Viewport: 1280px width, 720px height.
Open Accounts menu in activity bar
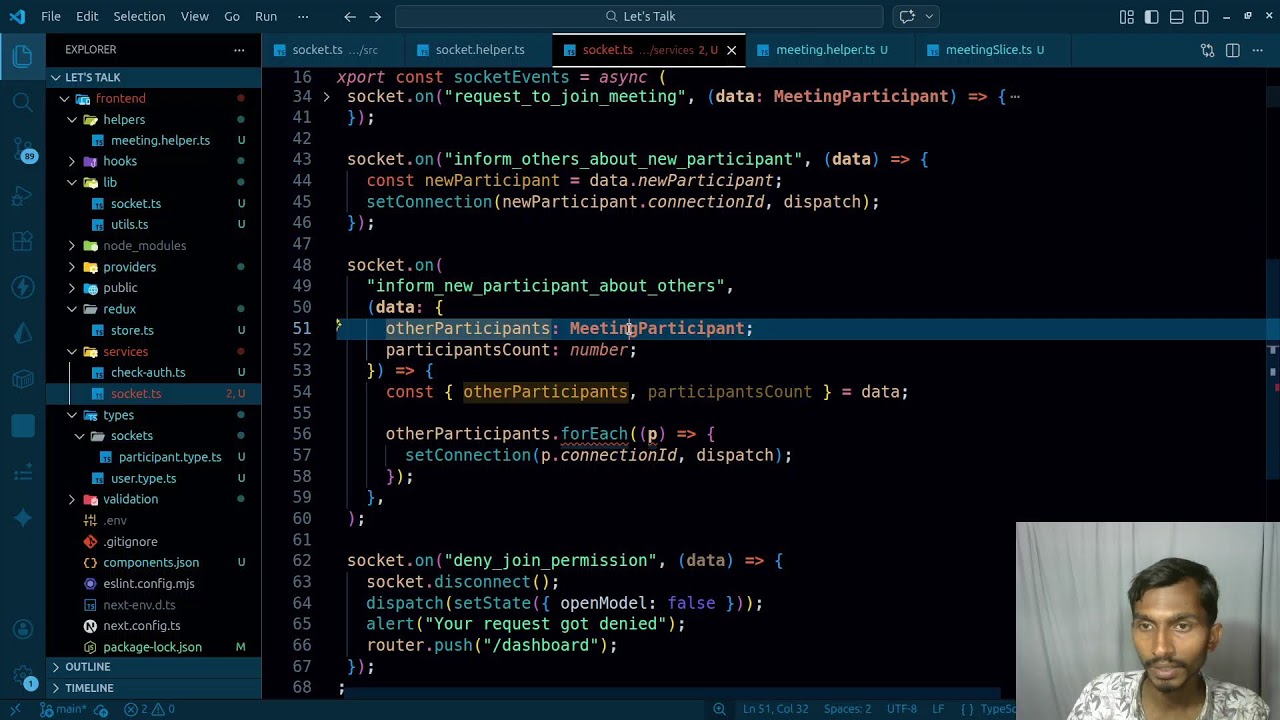(x=22, y=630)
